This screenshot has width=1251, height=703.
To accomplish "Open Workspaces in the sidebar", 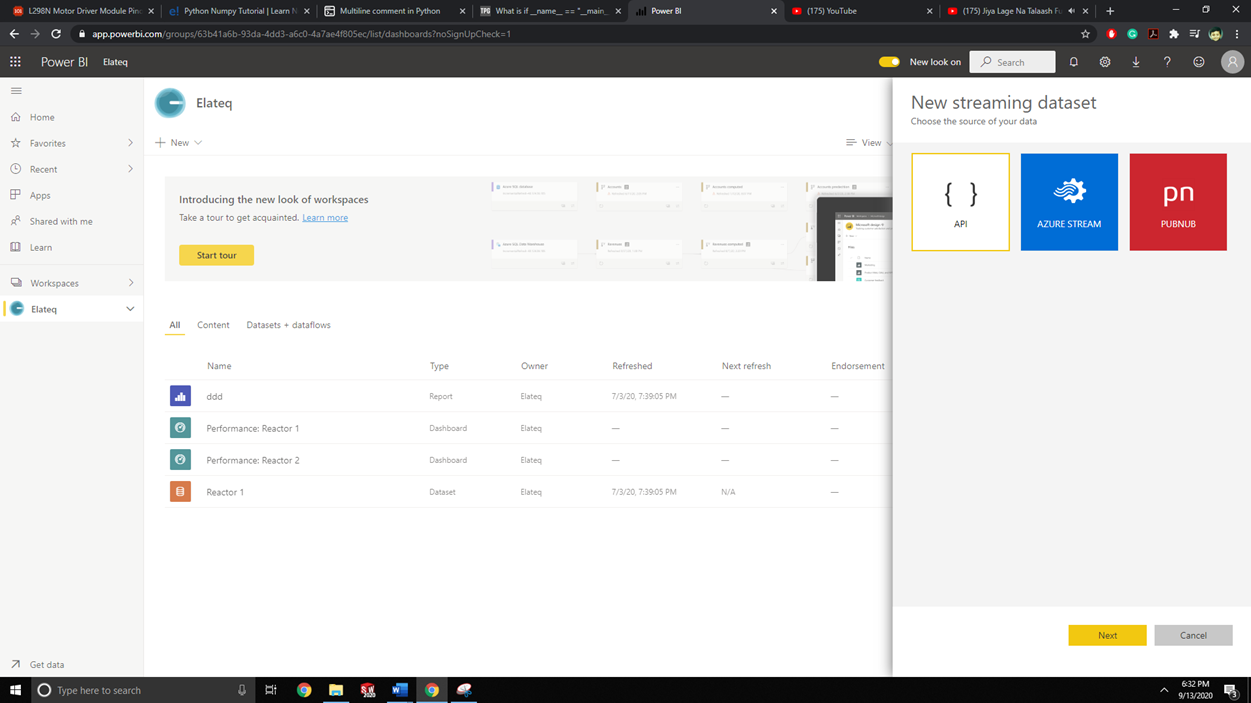I will (54, 283).
